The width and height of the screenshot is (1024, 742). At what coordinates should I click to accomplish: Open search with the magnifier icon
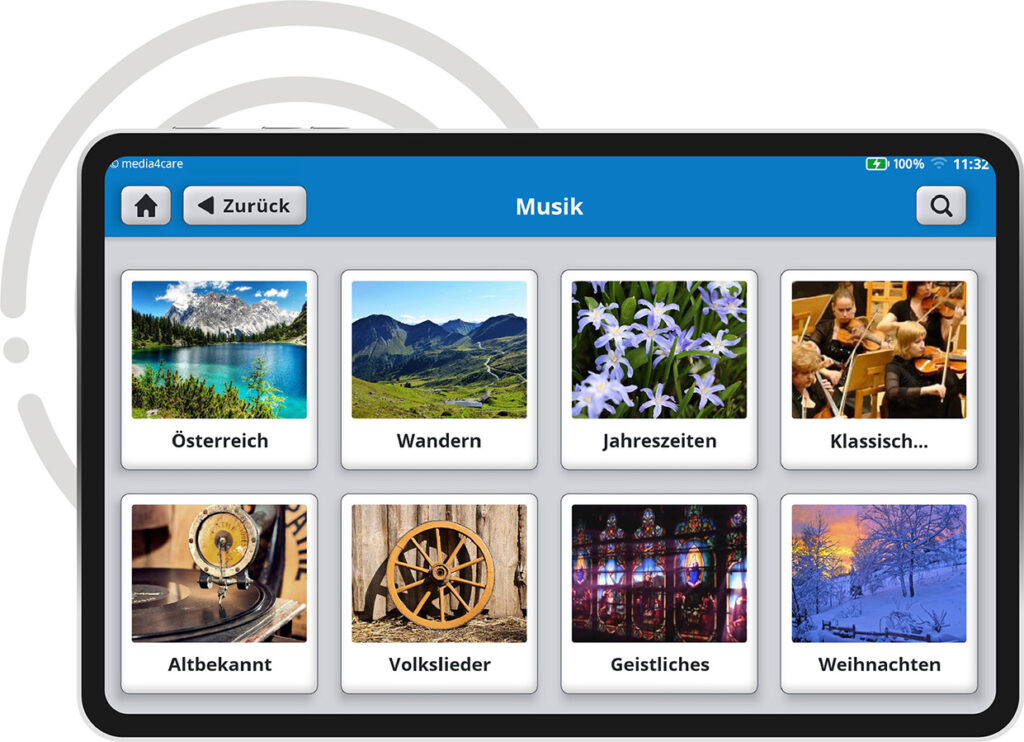(x=940, y=206)
